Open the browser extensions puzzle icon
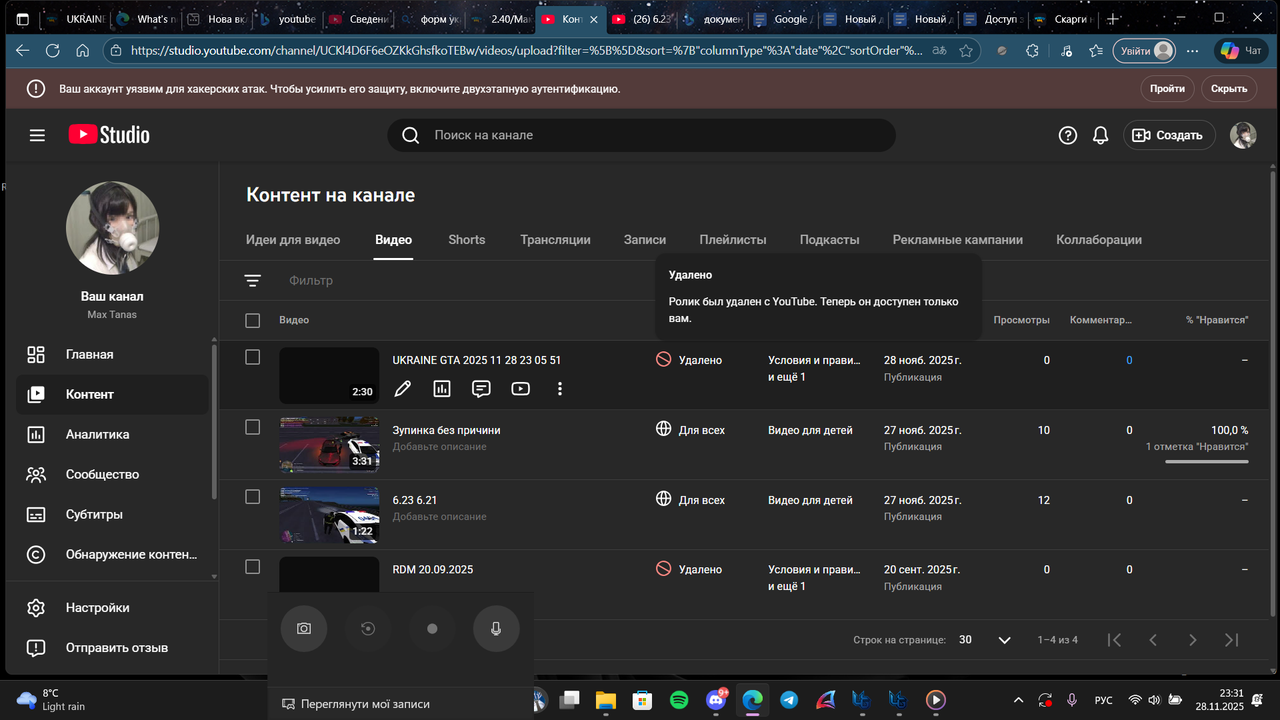The width and height of the screenshot is (1280, 720). (x=1034, y=51)
